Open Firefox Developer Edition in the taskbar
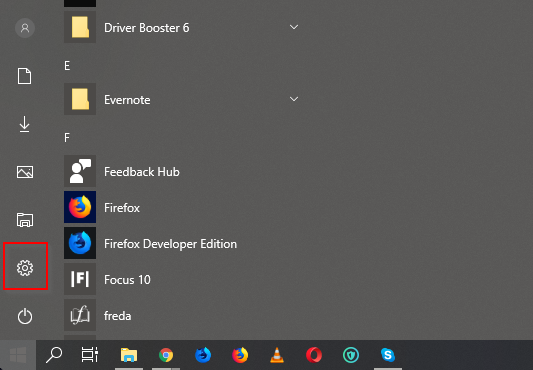 pyautogui.click(x=203, y=355)
